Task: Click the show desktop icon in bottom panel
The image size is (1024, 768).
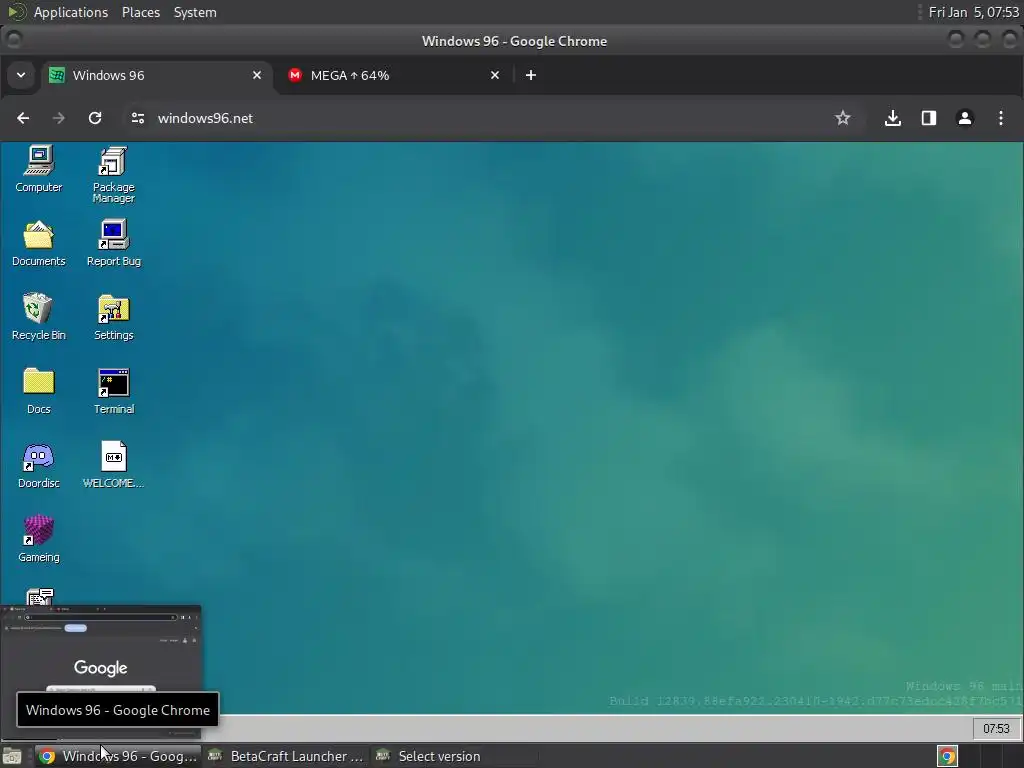Action: (x=12, y=757)
